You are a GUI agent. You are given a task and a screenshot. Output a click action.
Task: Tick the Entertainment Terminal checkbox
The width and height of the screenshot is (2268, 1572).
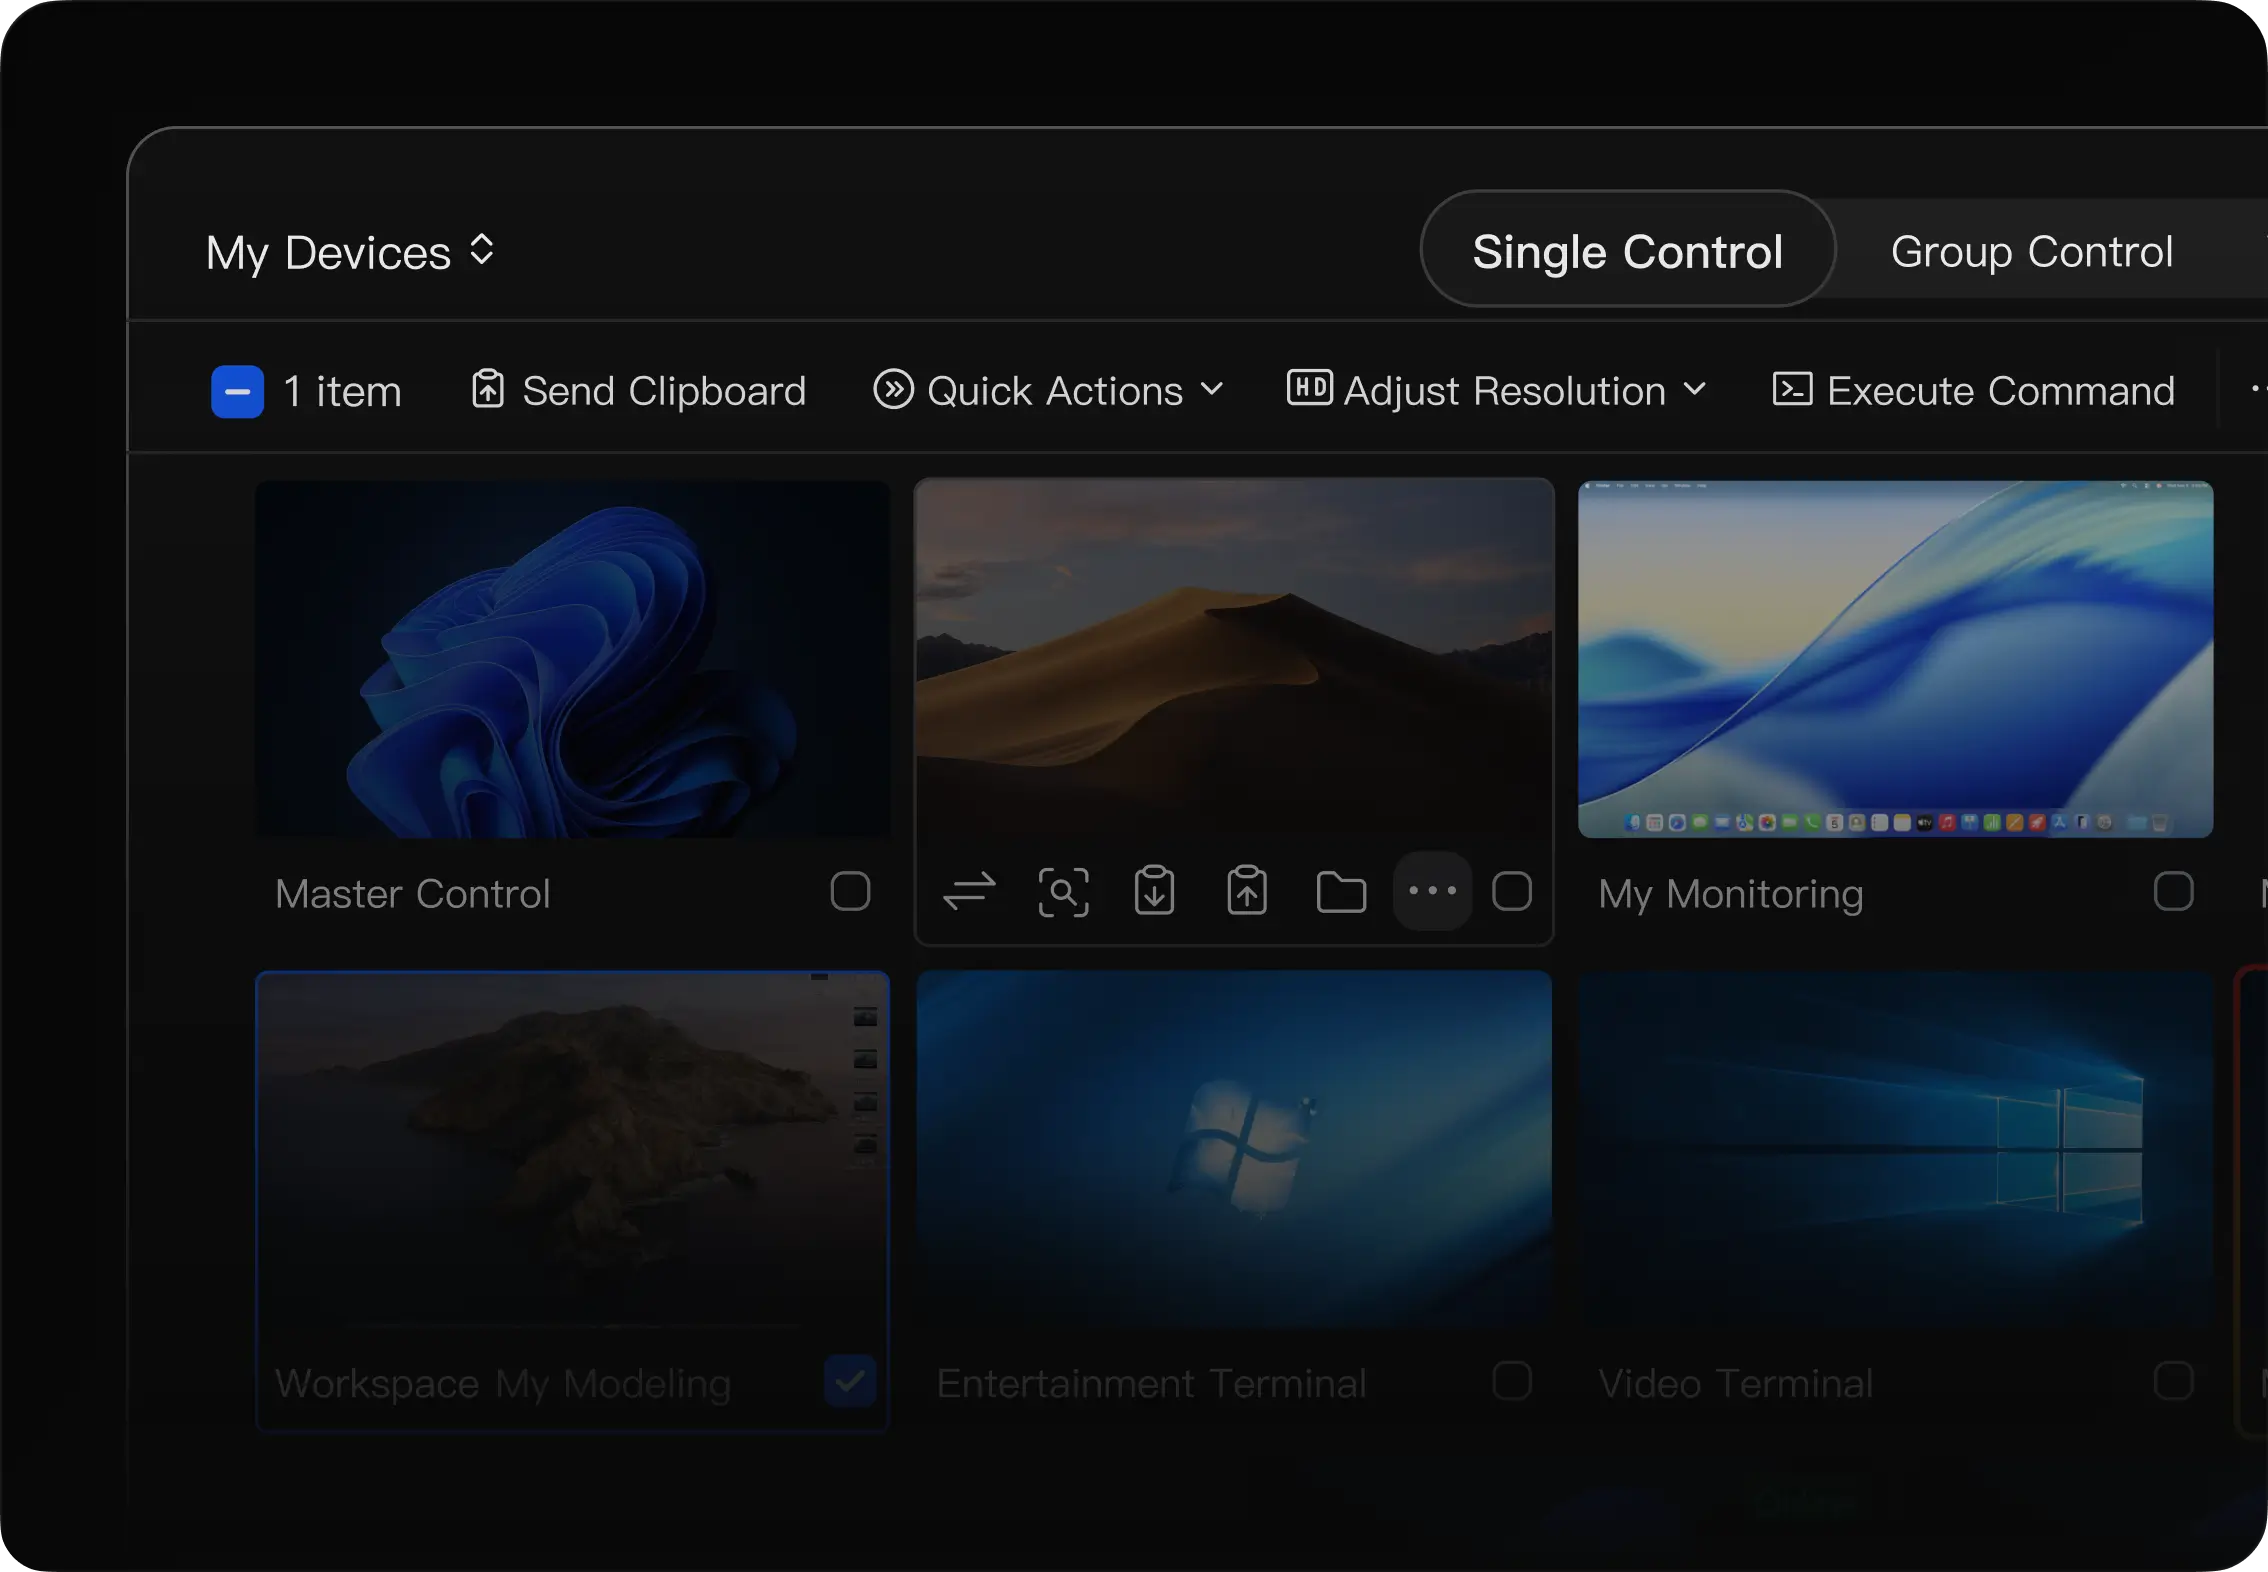click(1512, 1381)
